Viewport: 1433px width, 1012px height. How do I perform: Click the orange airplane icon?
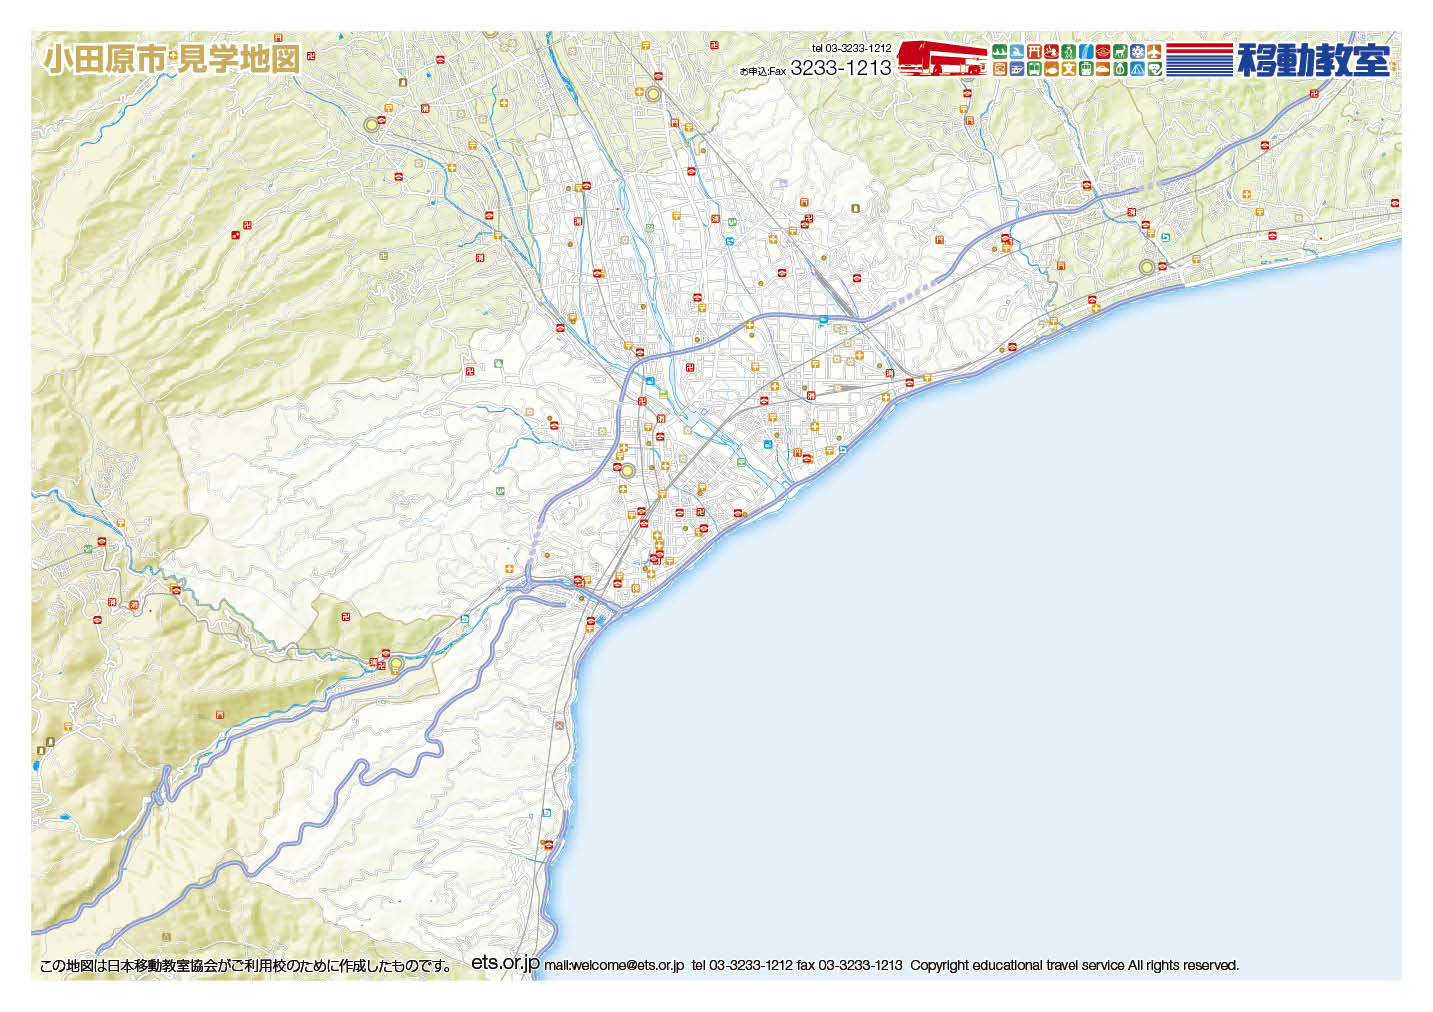[x=1154, y=51]
